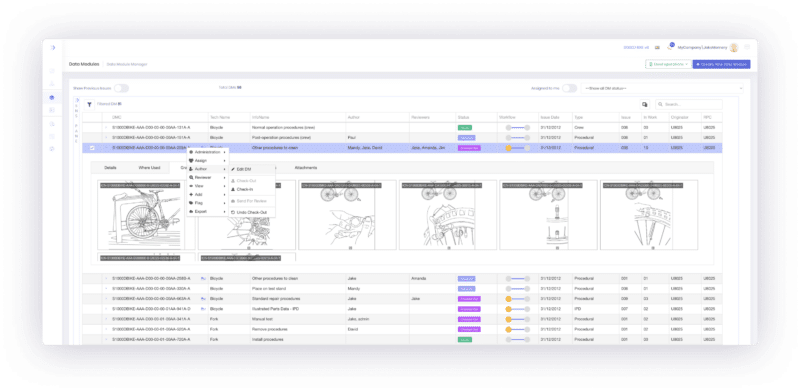
Task: Click the user avatar picture
Action: 734,47
